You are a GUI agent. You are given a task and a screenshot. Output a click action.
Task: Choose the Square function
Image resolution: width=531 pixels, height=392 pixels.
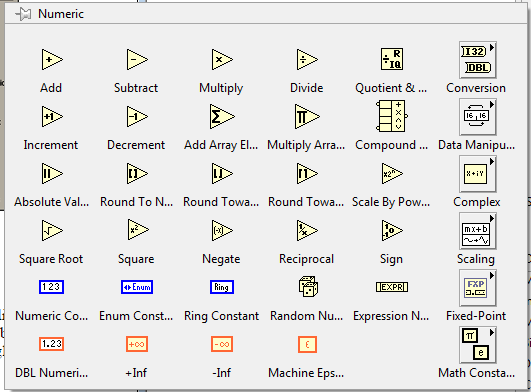coord(137,230)
